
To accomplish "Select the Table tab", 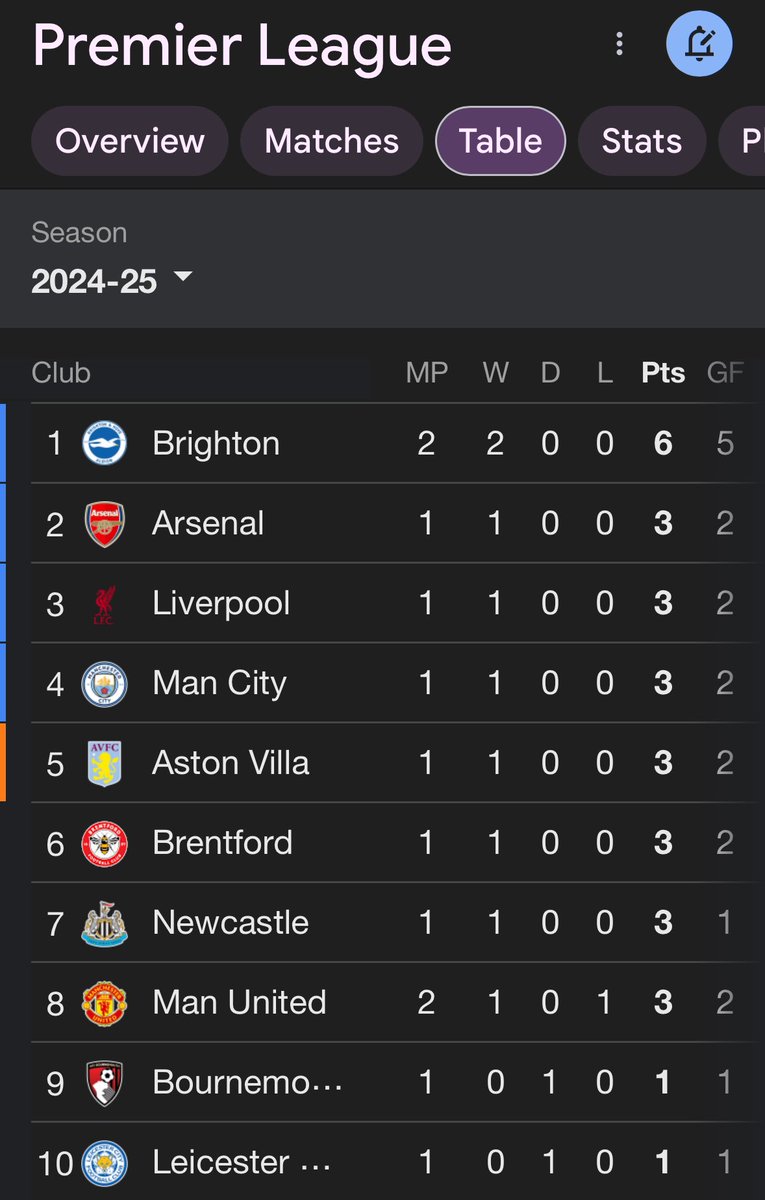I will (501, 141).
